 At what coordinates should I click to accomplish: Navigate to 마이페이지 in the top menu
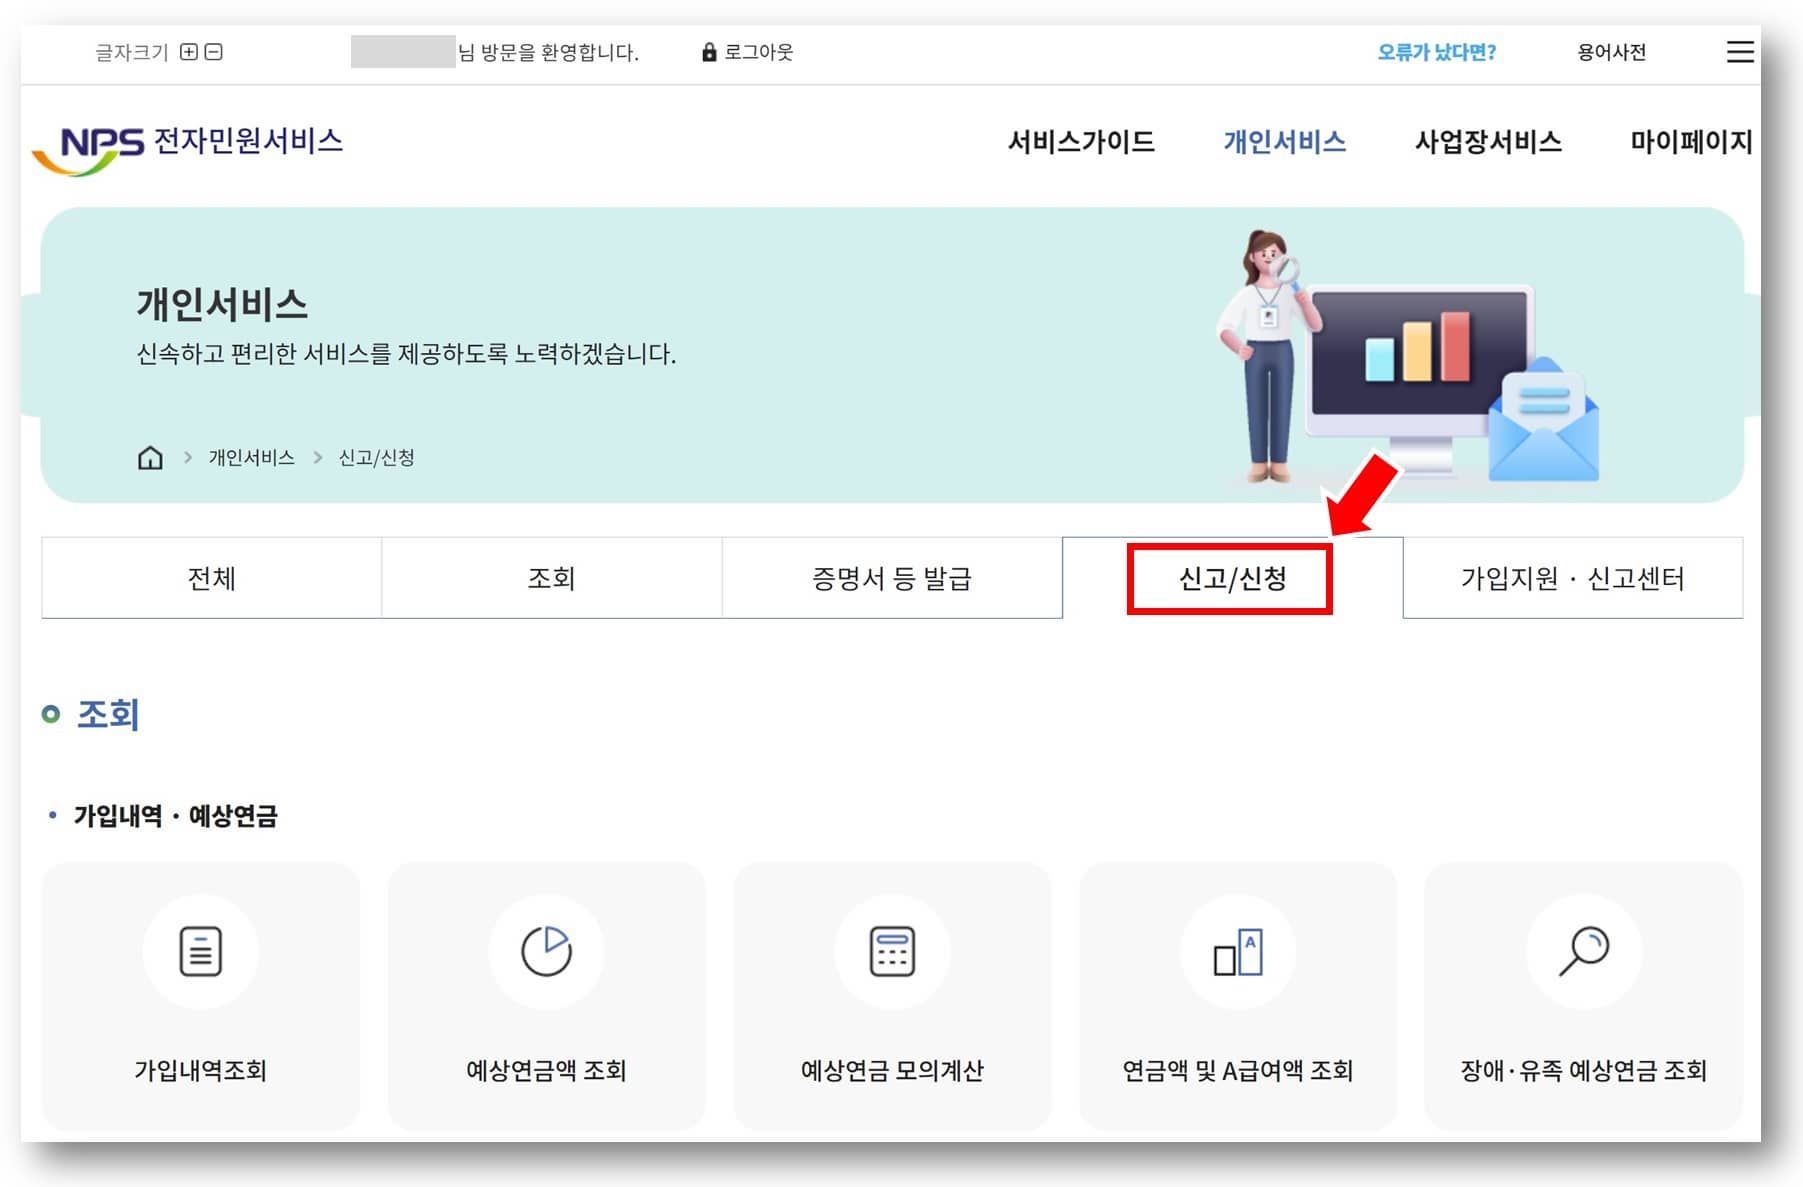[1690, 142]
